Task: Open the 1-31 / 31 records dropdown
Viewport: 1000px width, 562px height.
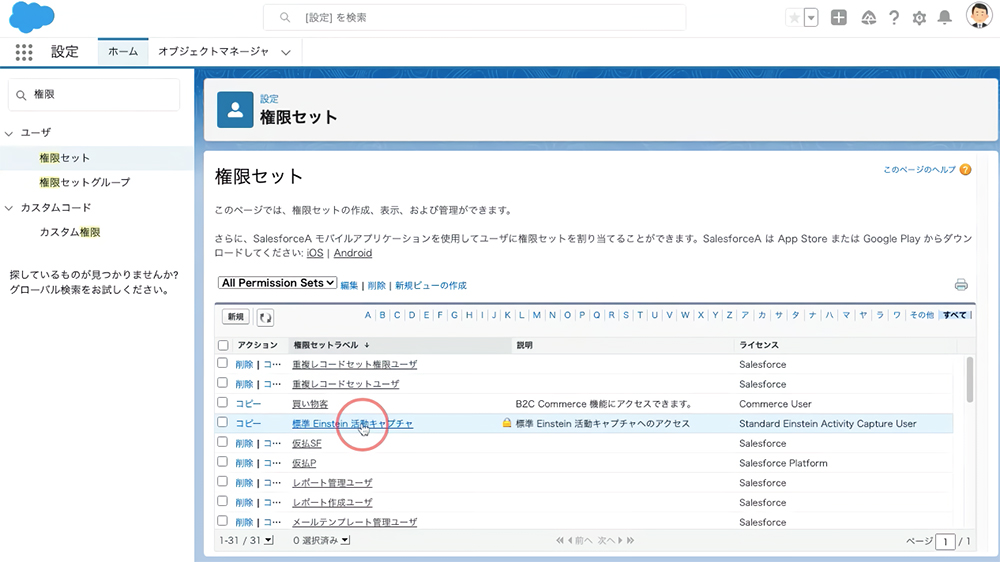Action: (x=269, y=540)
